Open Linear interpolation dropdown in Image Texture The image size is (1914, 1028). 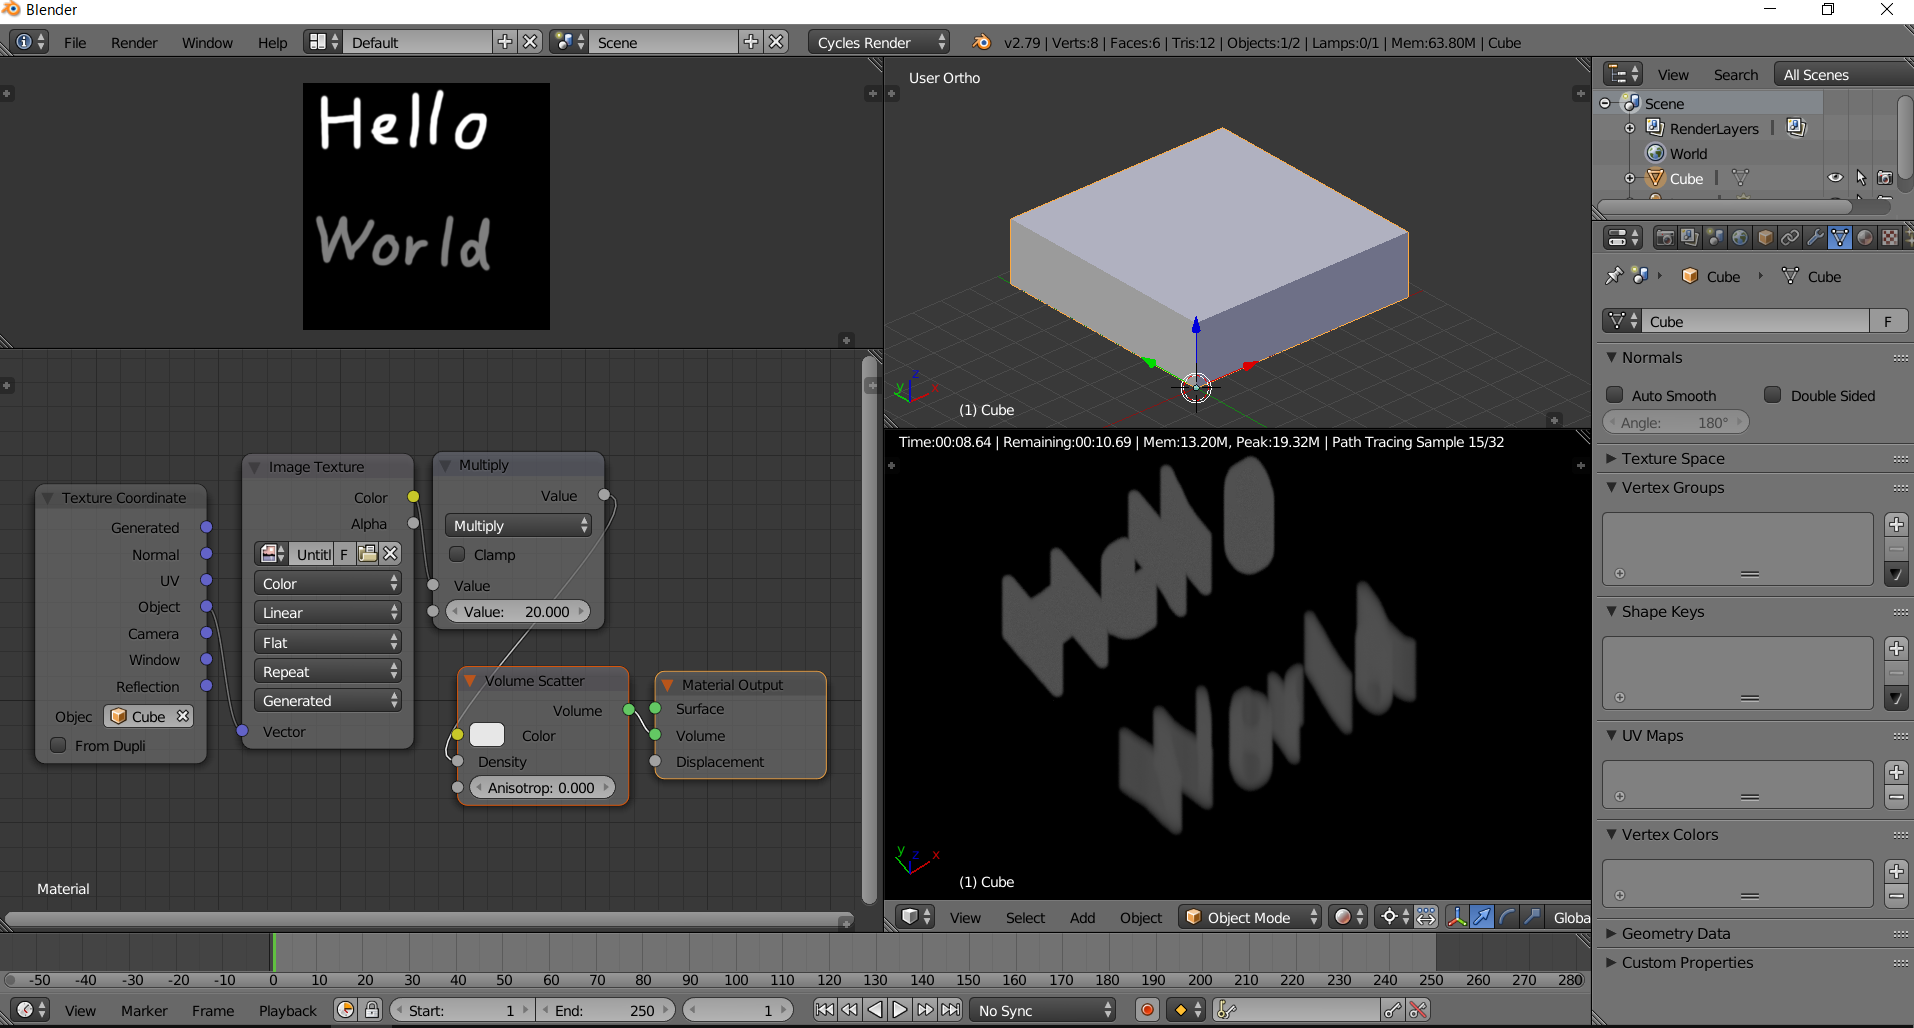tap(328, 612)
